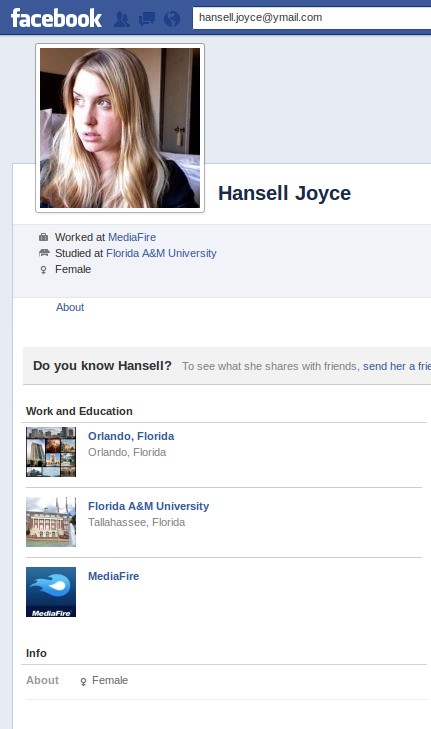Click the briefcase work icon
Screen dimensions: 431x729
pyautogui.click(x=44, y=237)
